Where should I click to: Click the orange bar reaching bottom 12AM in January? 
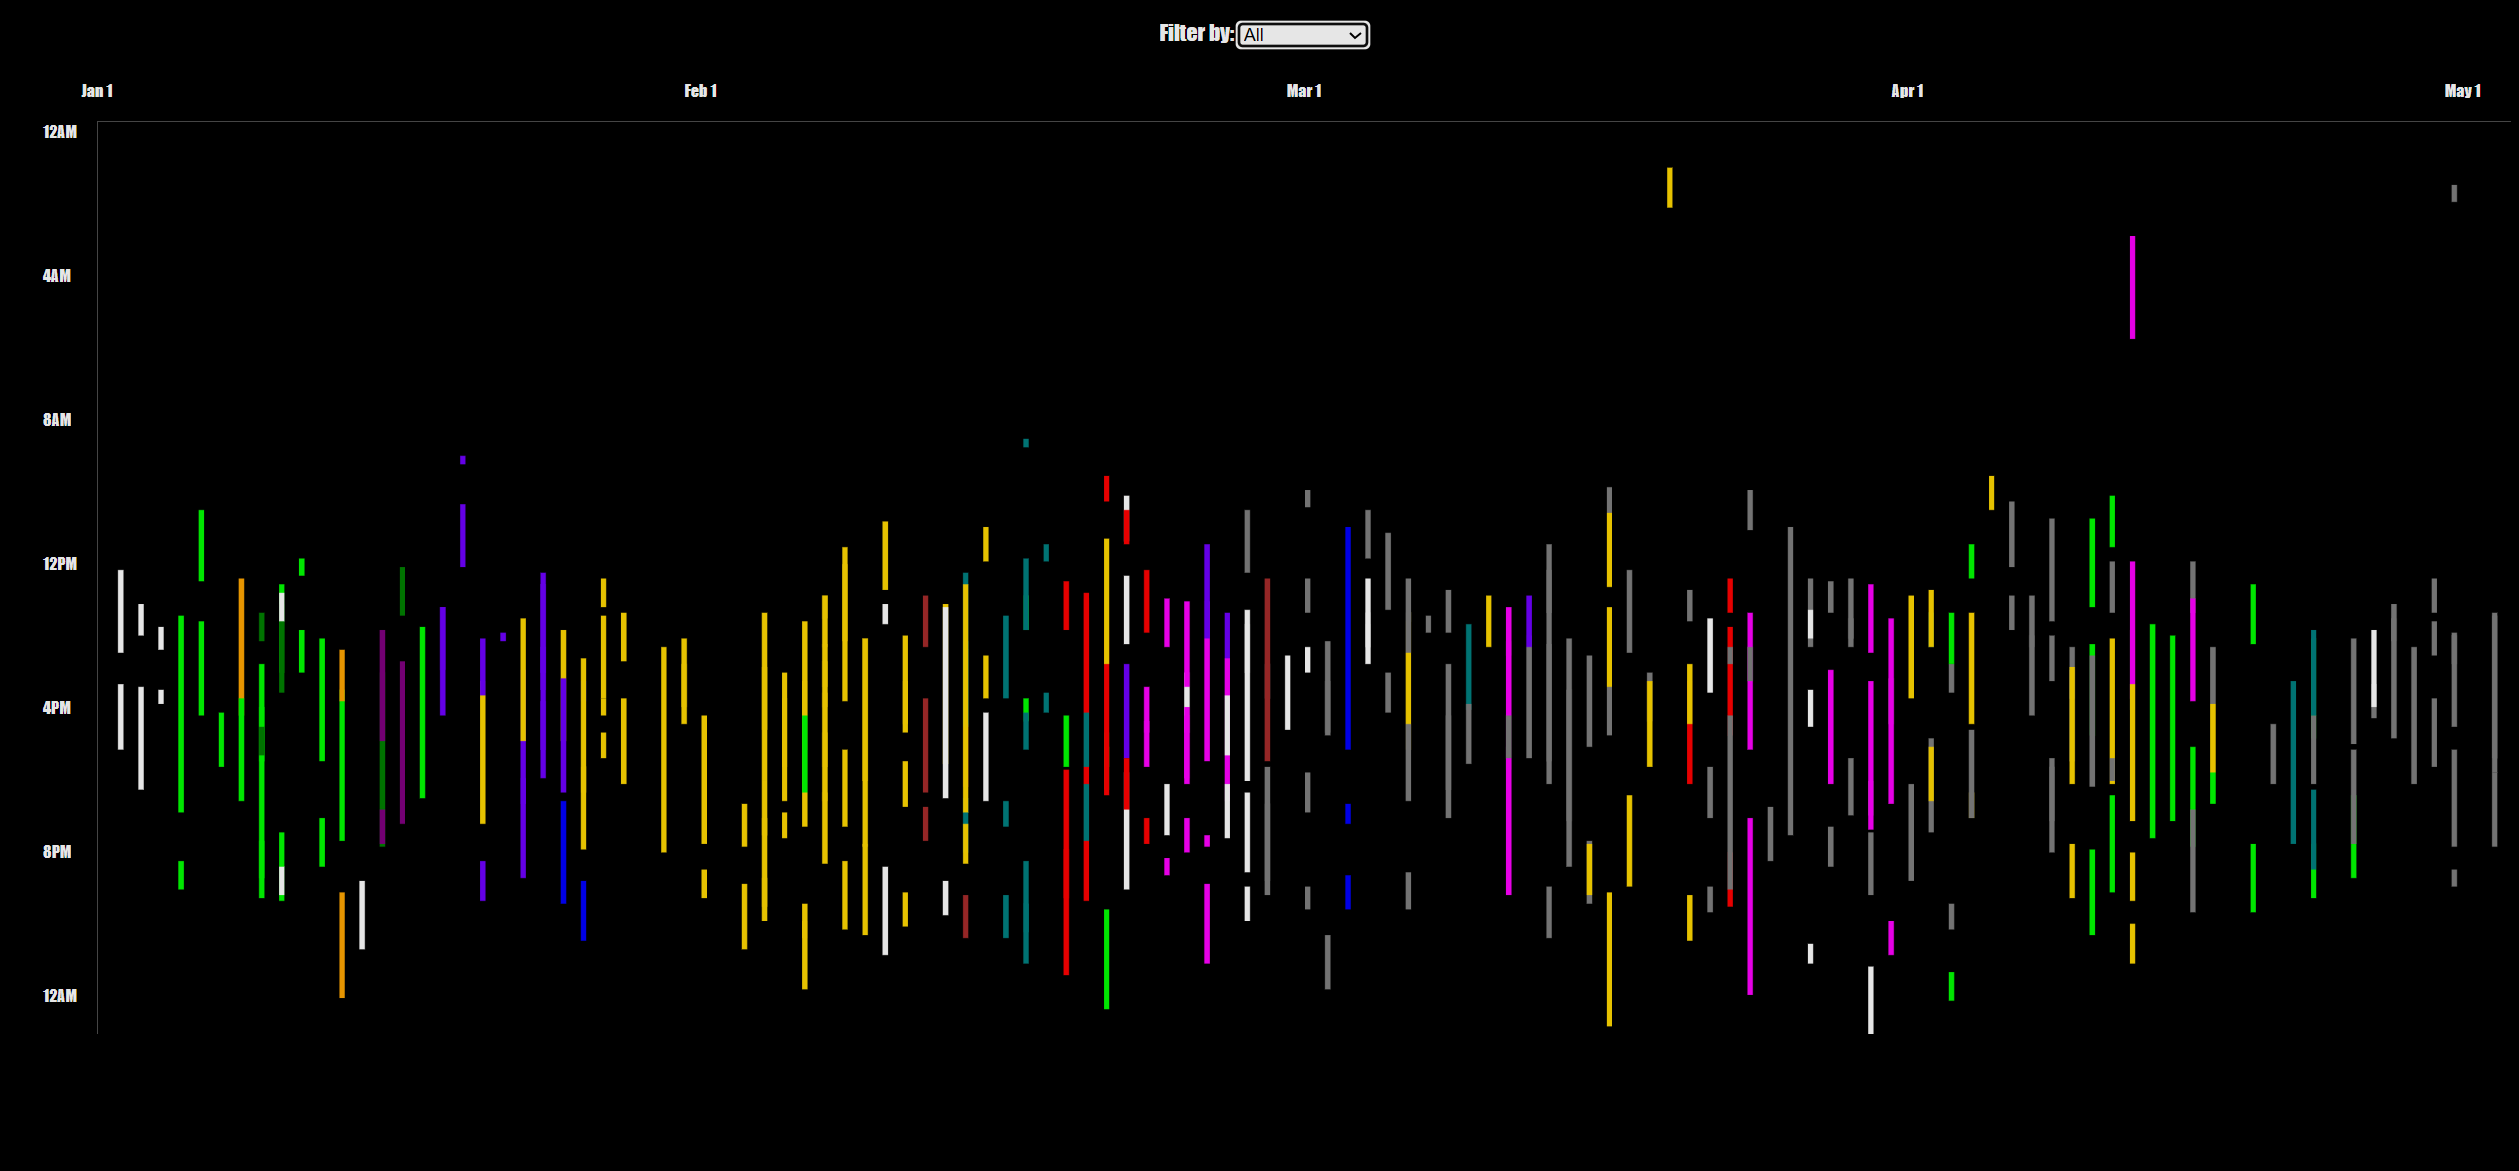342,945
